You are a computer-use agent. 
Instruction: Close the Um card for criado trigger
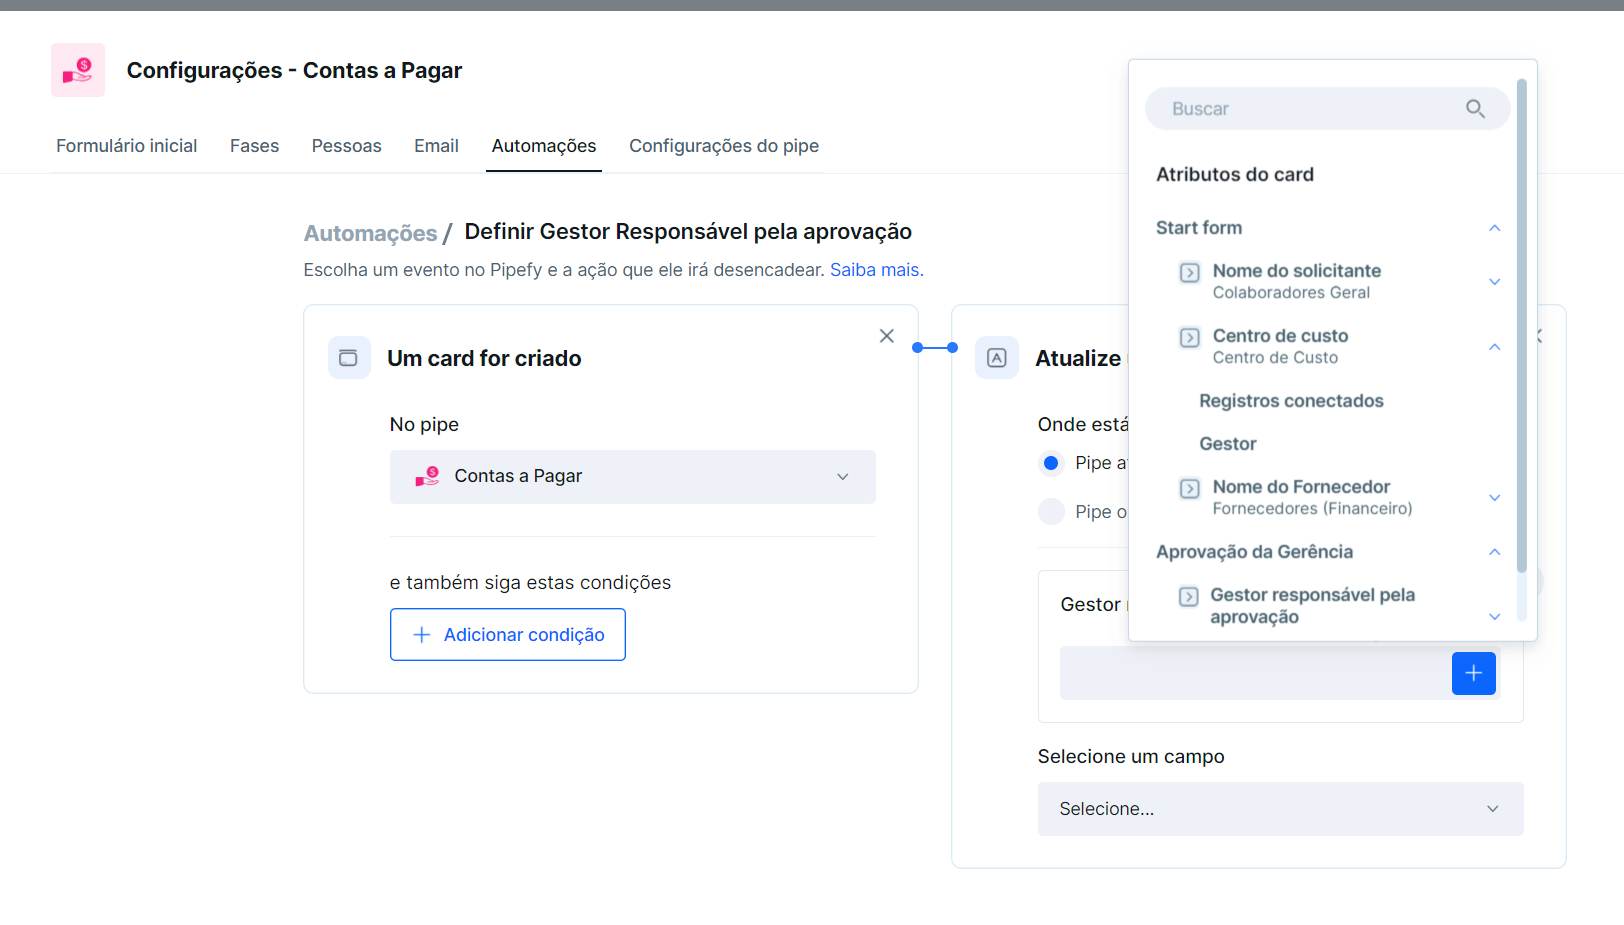pos(887,336)
